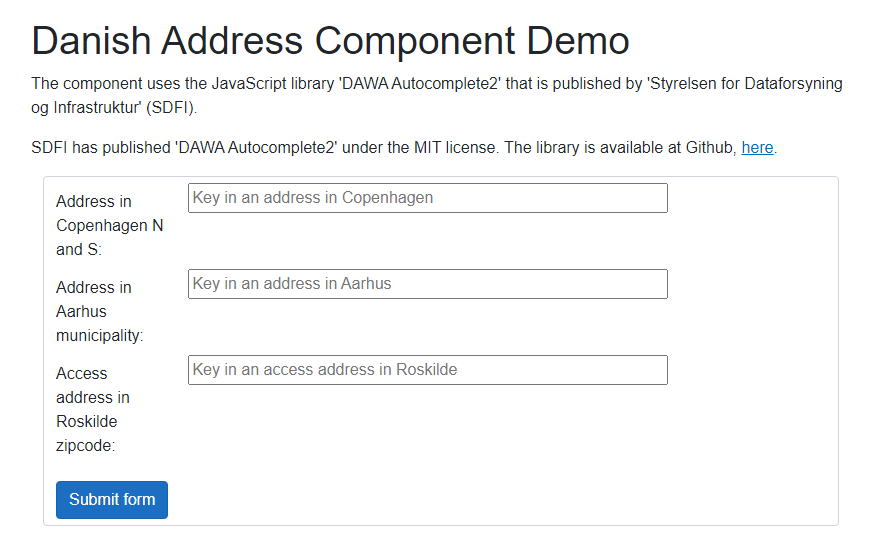Click the 'Access address in Roskilde zipcode' label
Screen dimensions: 873x560
click(x=93, y=409)
